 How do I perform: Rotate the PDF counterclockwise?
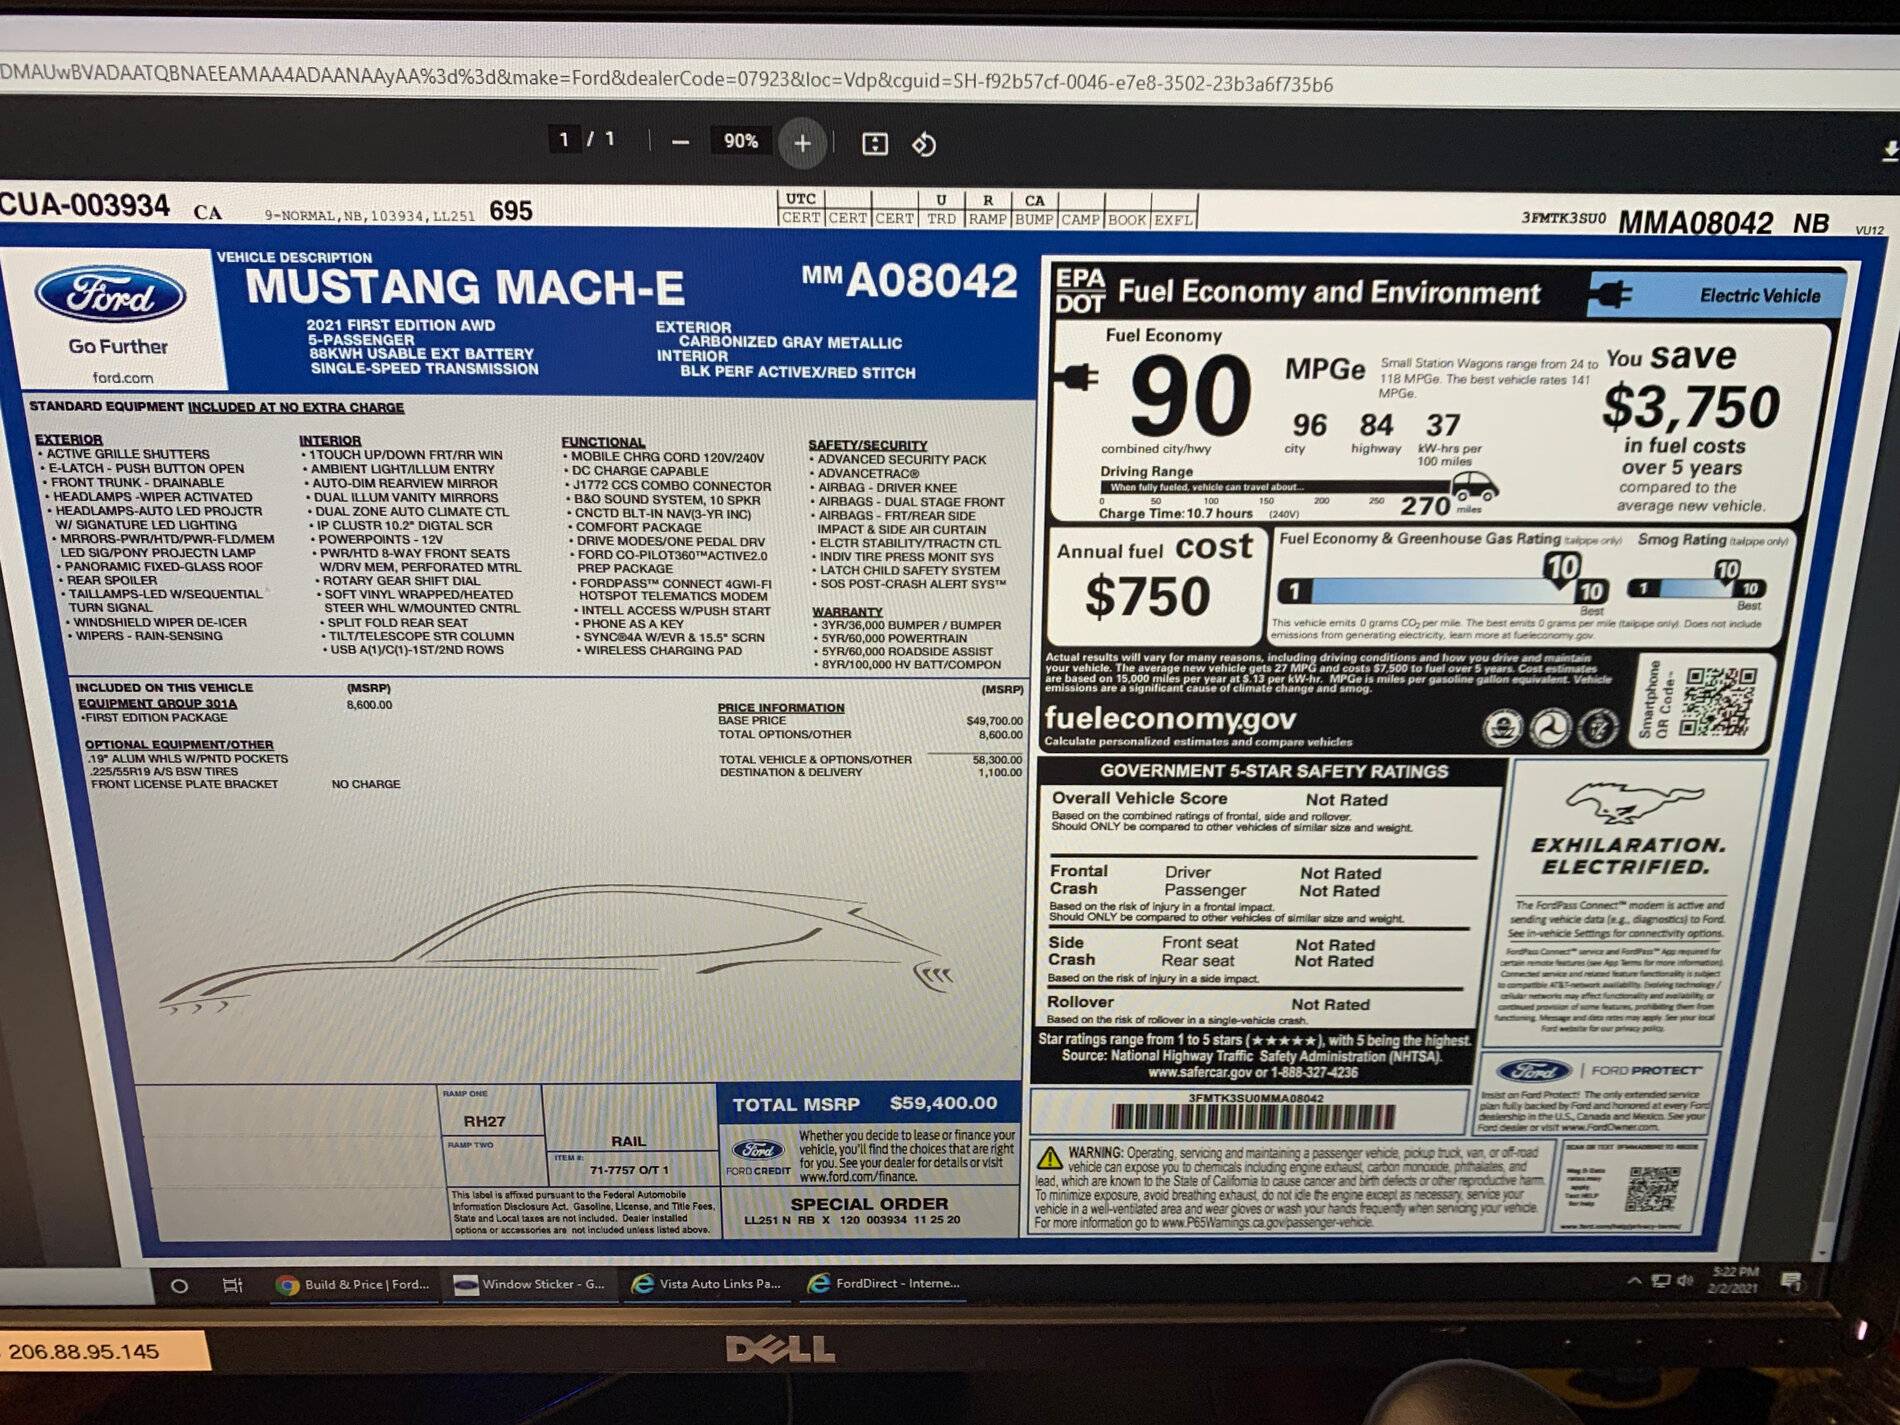(924, 144)
